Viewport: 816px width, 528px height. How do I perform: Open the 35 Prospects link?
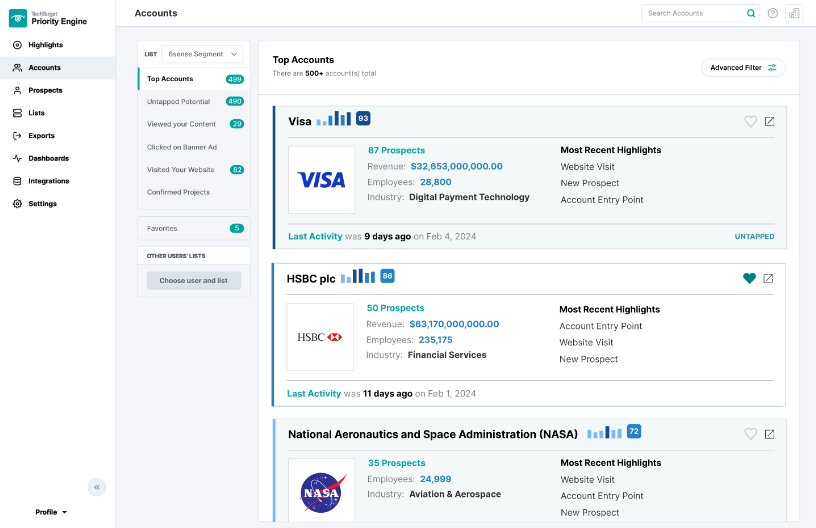[397, 463]
